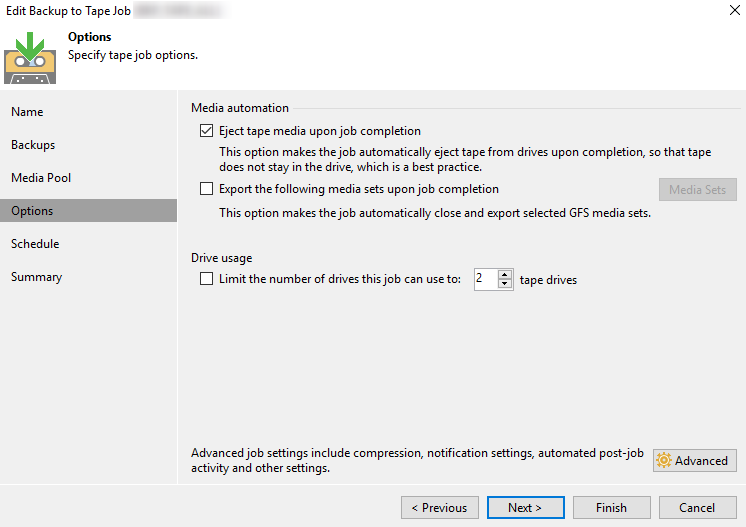Switch to the Media Pool step
The image size is (746, 527).
(x=41, y=178)
